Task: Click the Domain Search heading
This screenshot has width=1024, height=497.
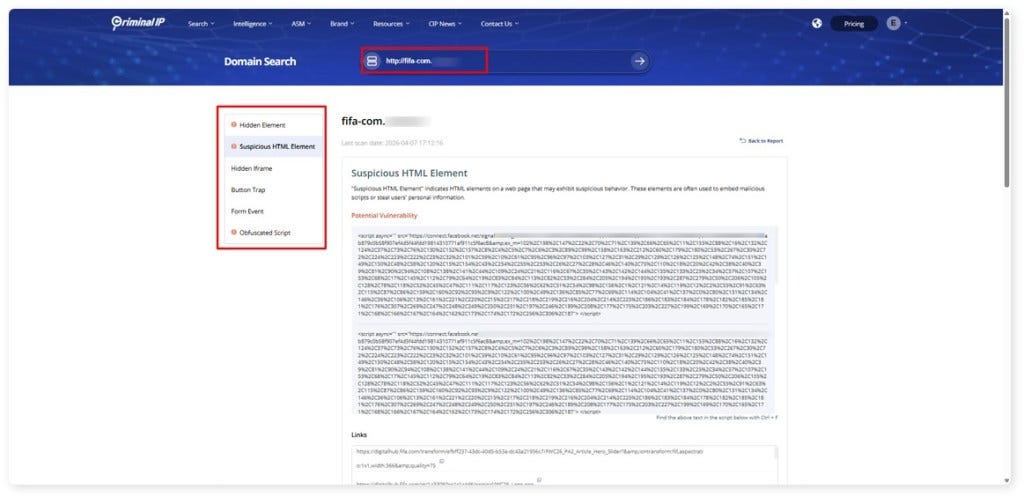Action: [x=260, y=61]
